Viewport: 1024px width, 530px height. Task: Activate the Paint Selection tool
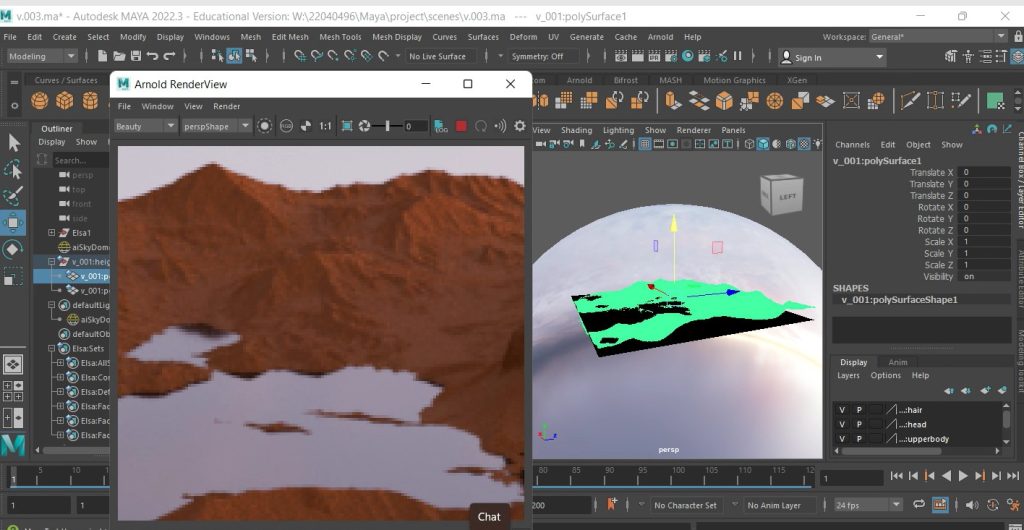(x=13, y=196)
